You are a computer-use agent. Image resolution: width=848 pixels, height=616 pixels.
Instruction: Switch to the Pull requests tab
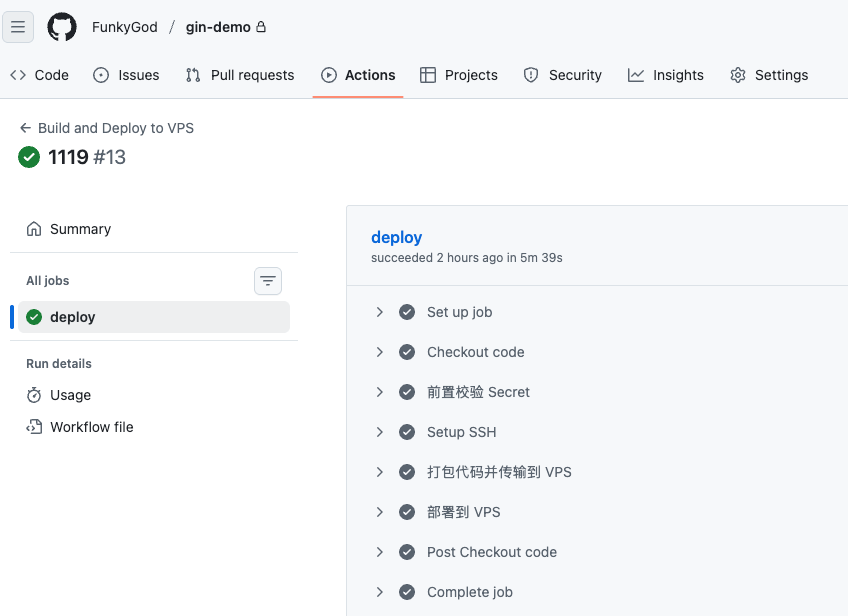pos(240,75)
